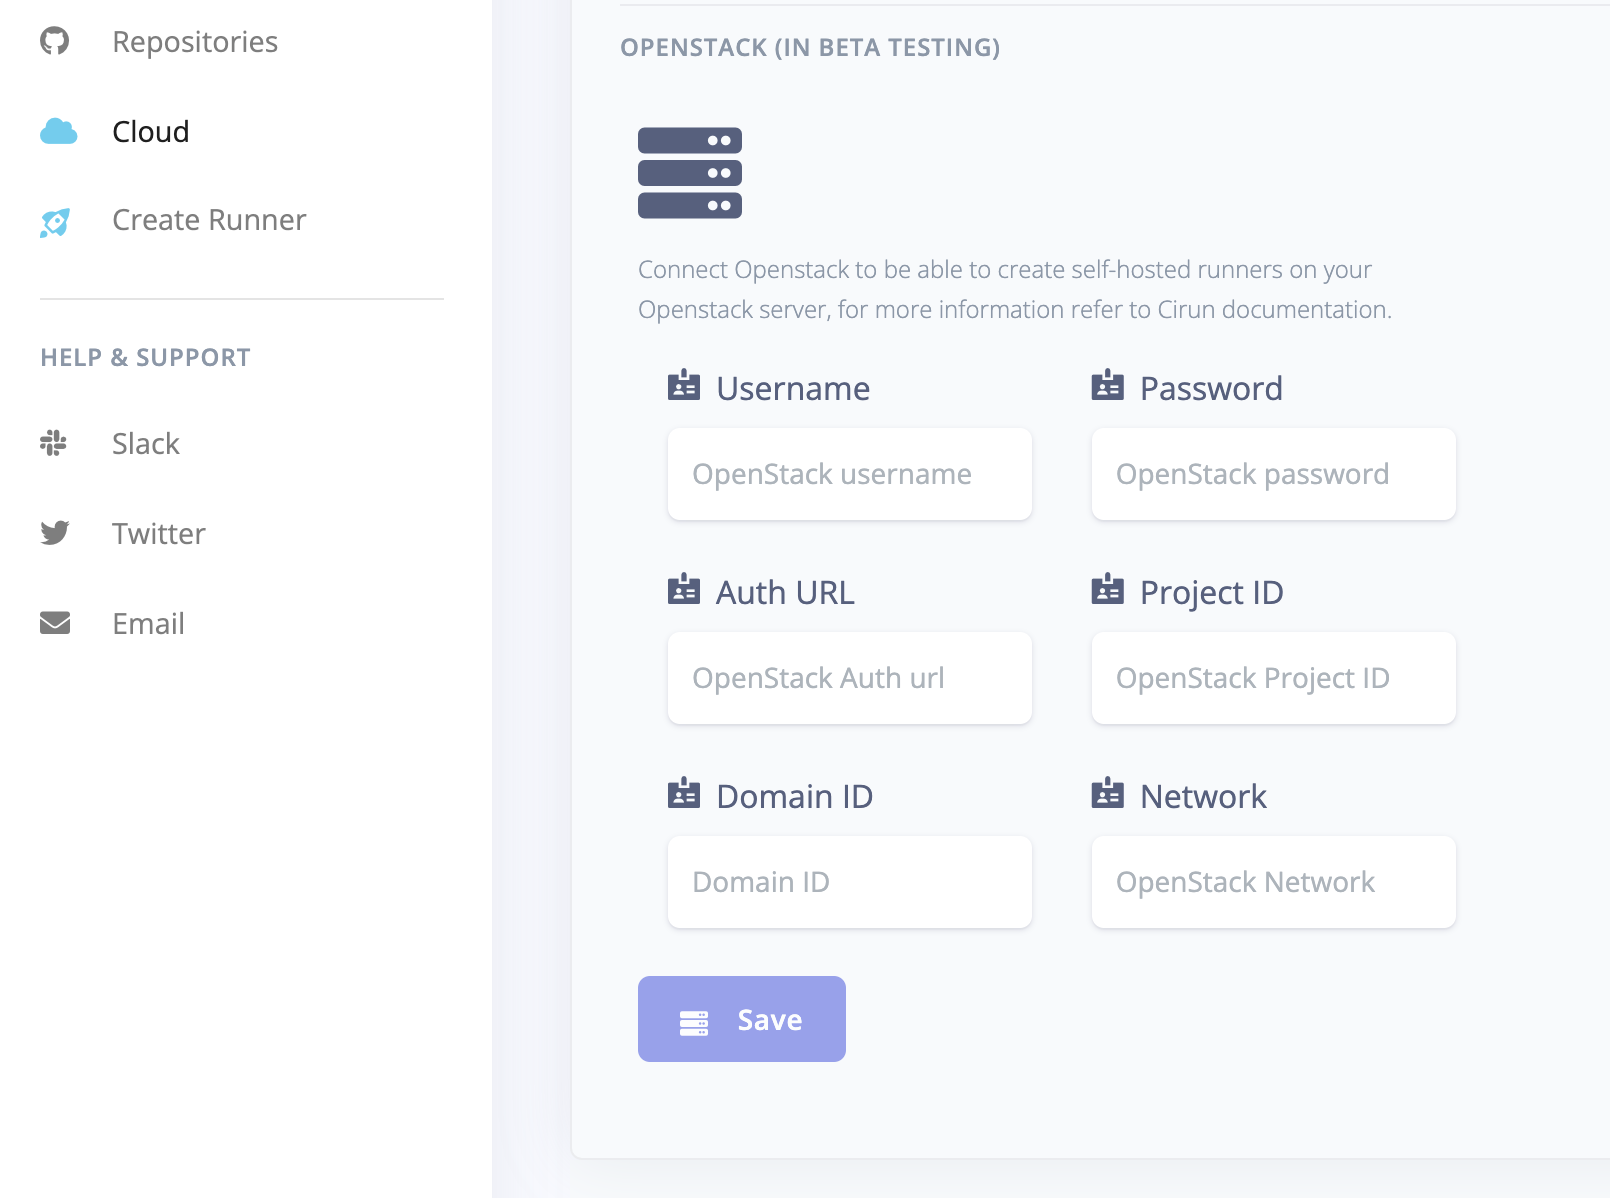
Task: Open the Slack support link
Action: tap(146, 444)
